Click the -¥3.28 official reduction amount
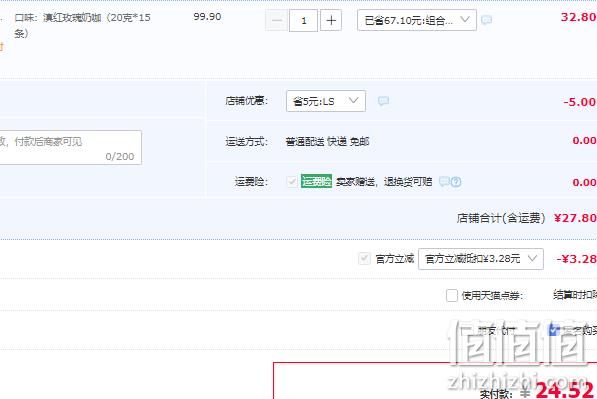Screen dimensions: 597x399 tap(576, 259)
